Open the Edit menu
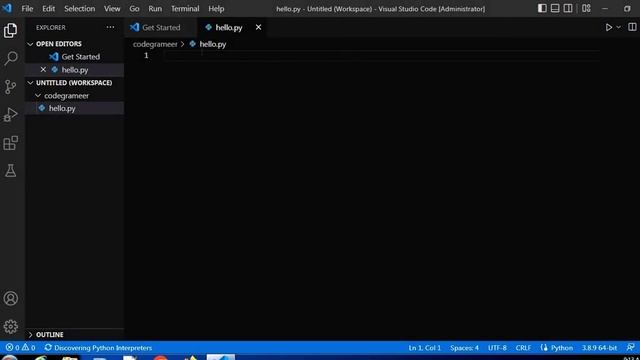 pos(49,9)
